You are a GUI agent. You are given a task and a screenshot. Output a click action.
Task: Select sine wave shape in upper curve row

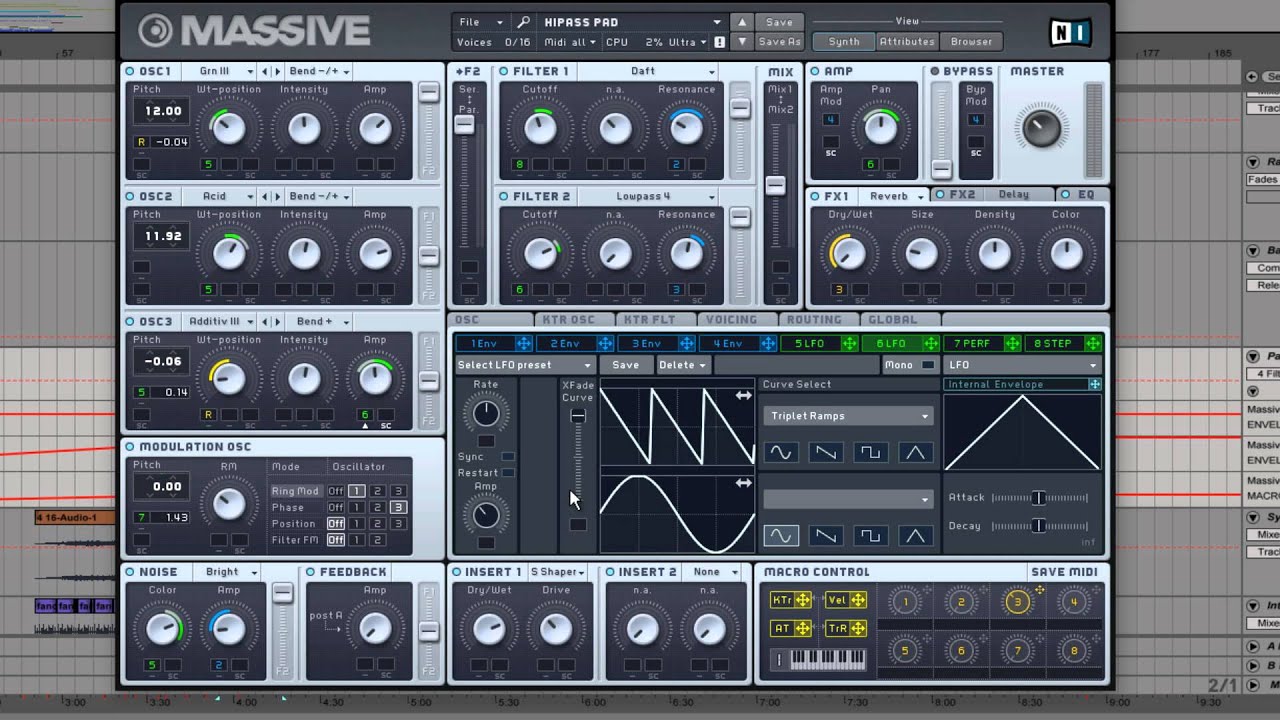click(780, 453)
